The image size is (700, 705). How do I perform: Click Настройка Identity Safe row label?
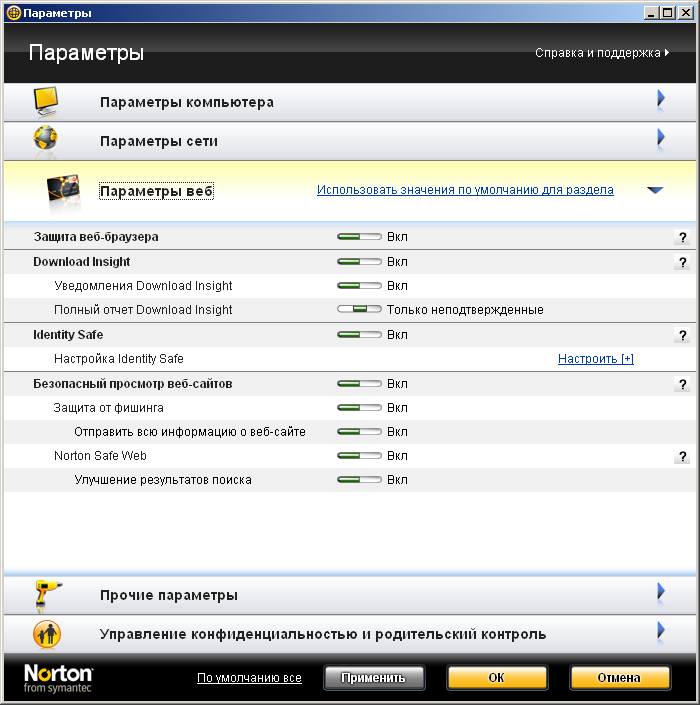coord(119,359)
